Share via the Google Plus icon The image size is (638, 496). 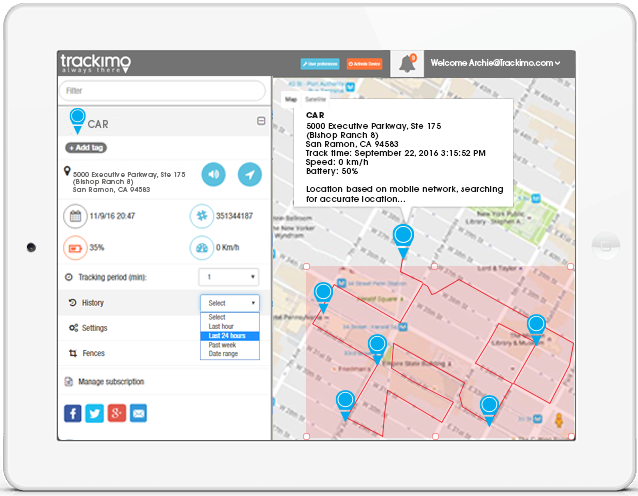pos(117,413)
